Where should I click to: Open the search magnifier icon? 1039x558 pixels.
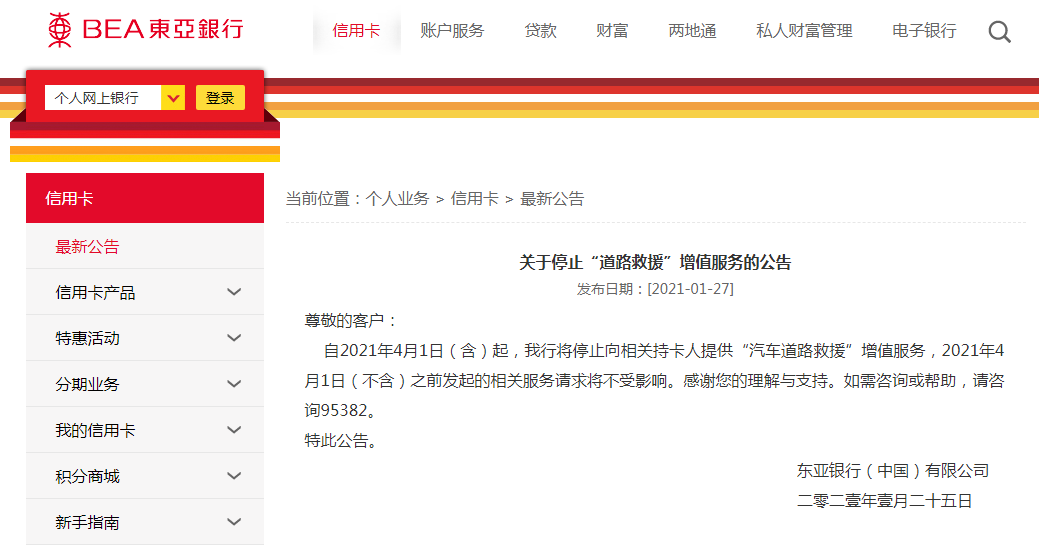[999, 32]
